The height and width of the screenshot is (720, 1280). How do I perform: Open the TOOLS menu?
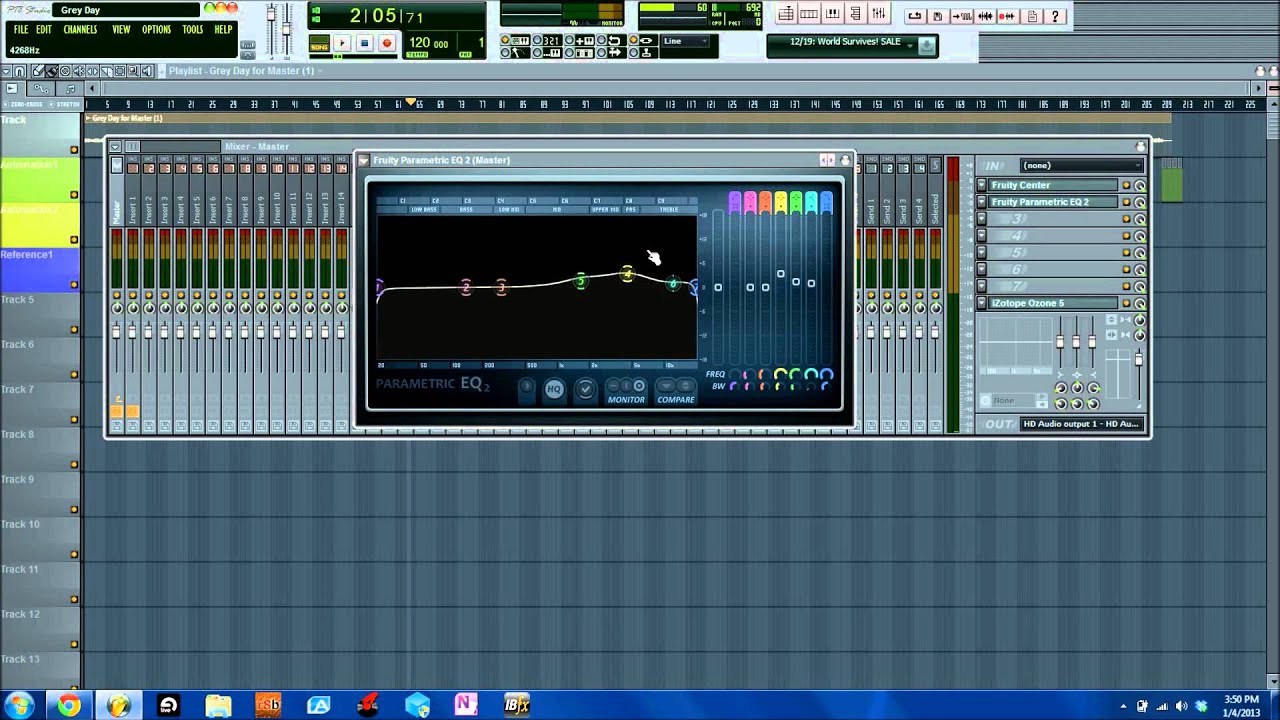pos(193,30)
